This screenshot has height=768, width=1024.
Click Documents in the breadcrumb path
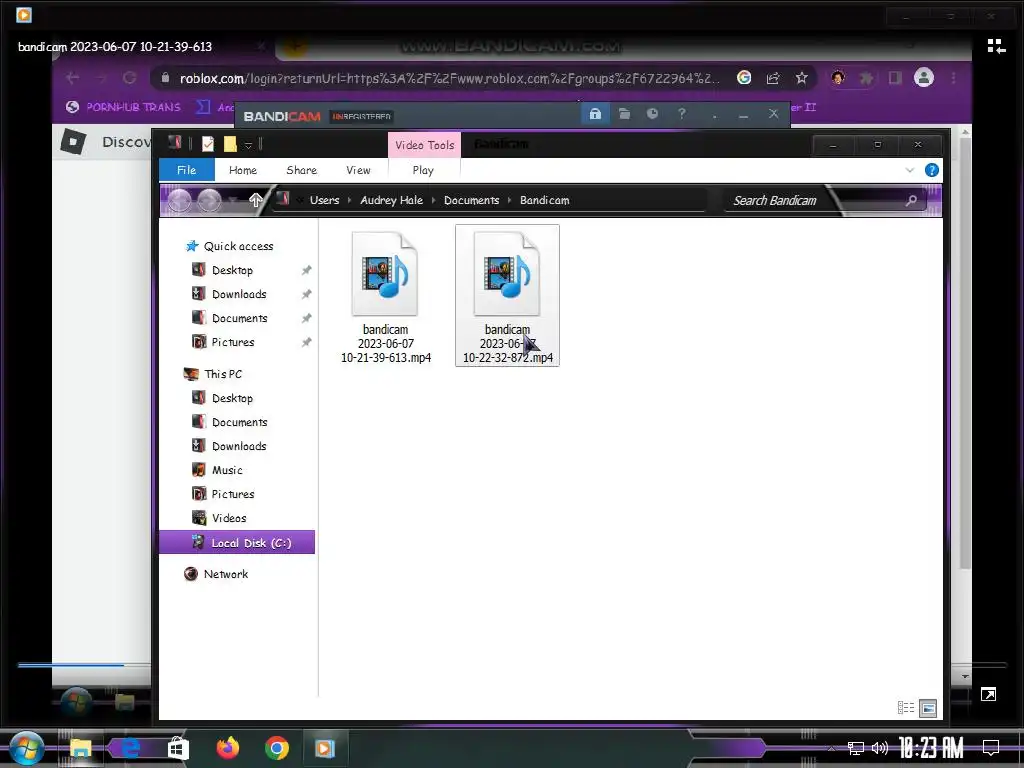click(x=472, y=200)
